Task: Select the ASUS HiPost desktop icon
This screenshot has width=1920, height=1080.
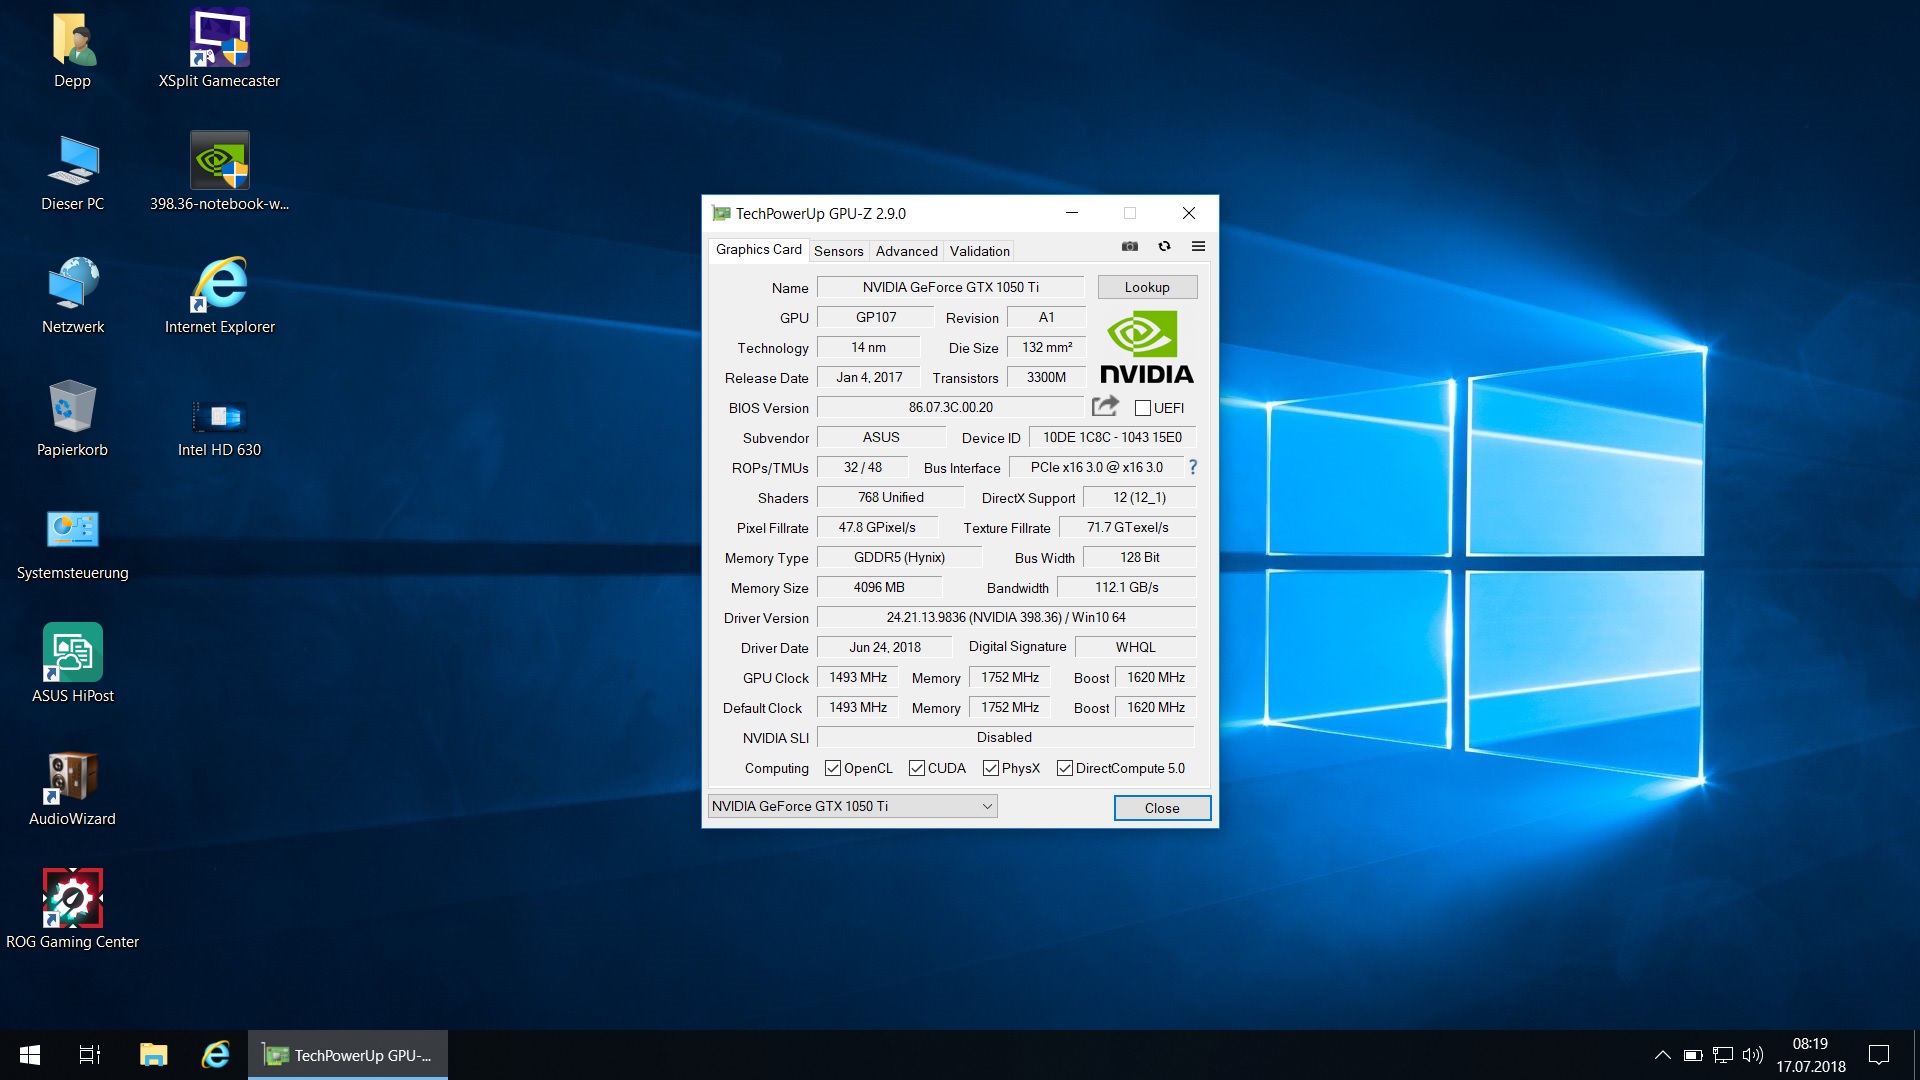Action: click(x=72, y=652)
